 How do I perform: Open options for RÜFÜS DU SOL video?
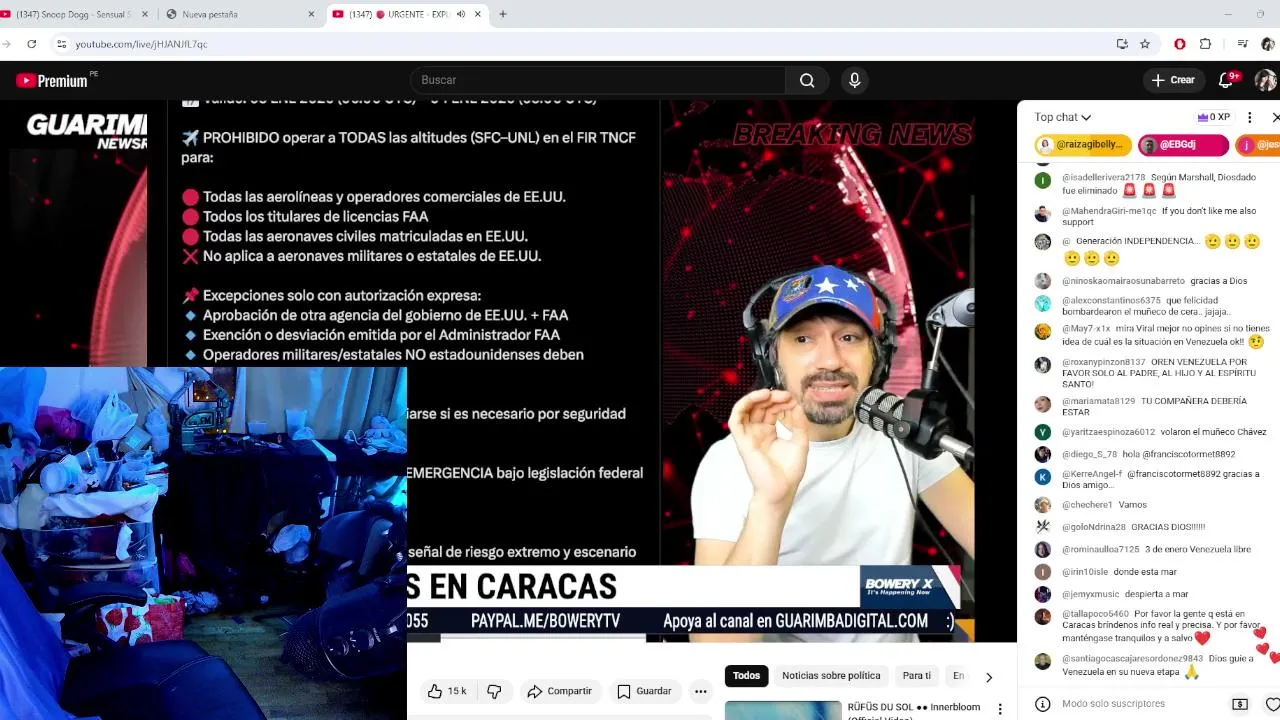click(999, 710)
